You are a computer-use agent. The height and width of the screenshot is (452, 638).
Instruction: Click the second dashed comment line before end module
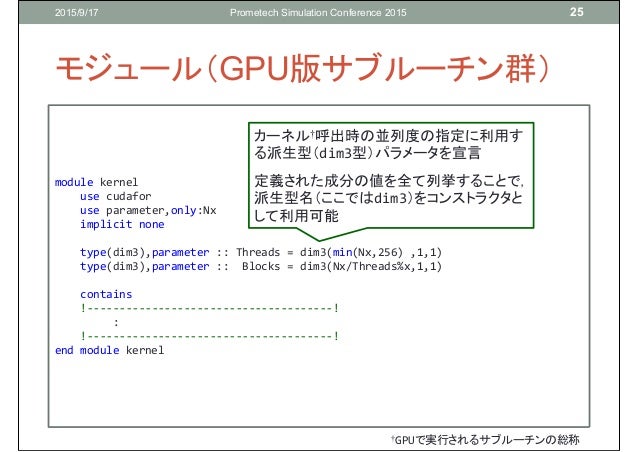(x=210, y=336)
